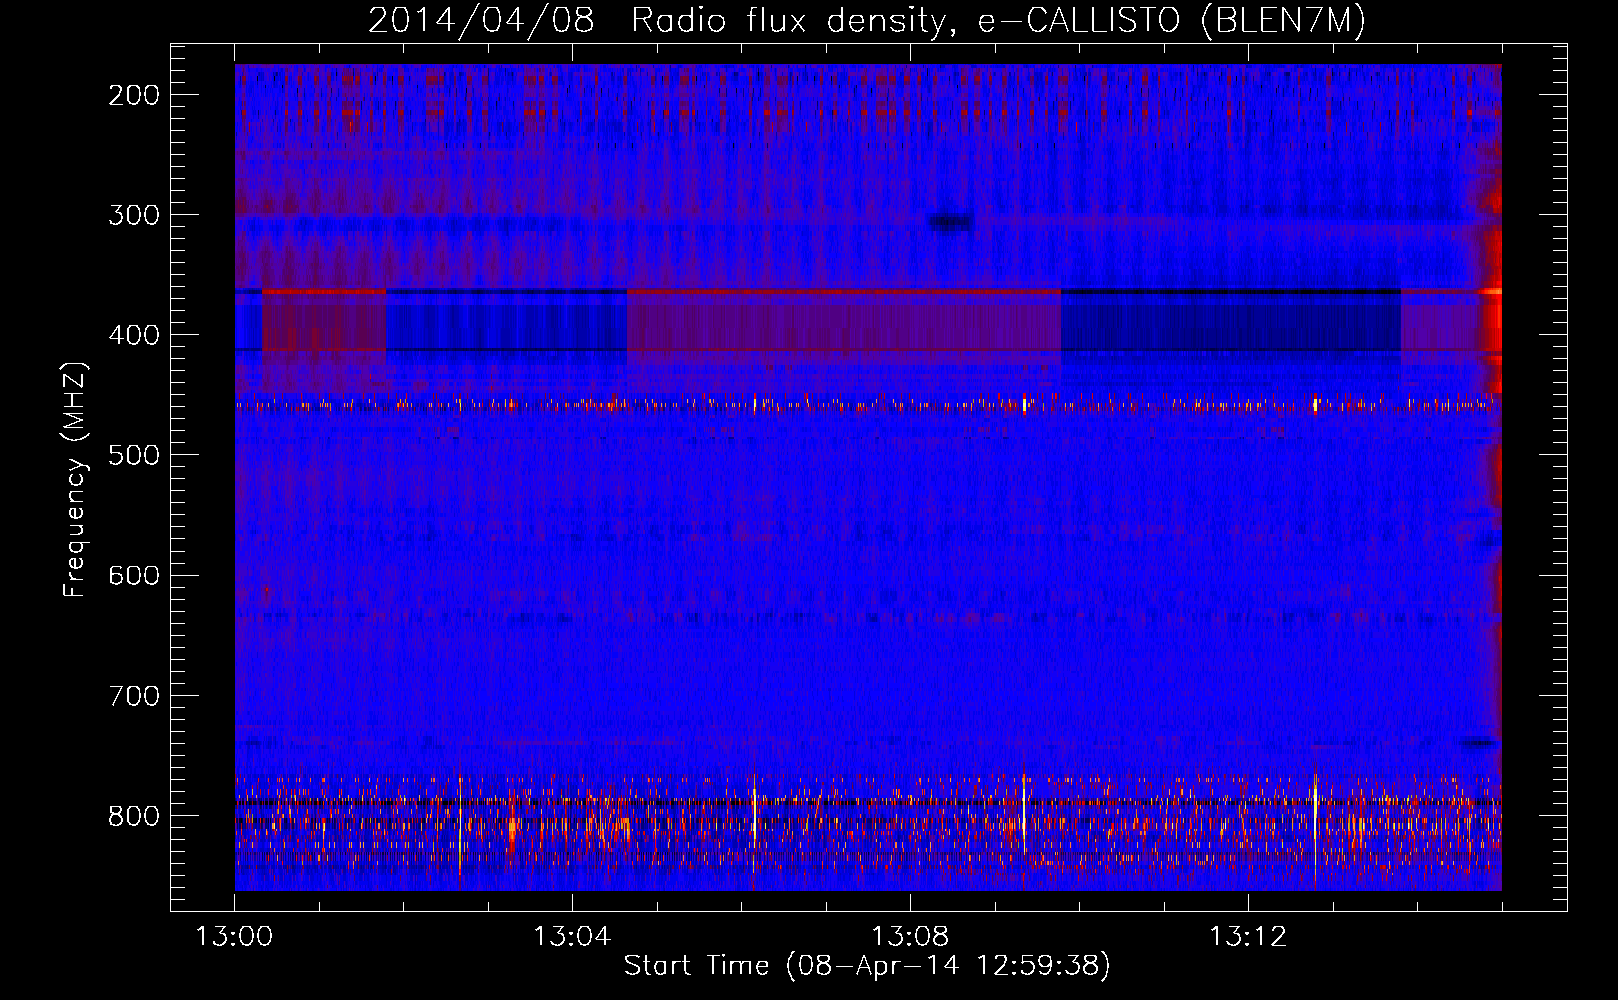Image resolution: width=1618 pixels, height=1000 pixels.
Task: Click the 400 frequency tick label
Action: click(x=134, y=335)
